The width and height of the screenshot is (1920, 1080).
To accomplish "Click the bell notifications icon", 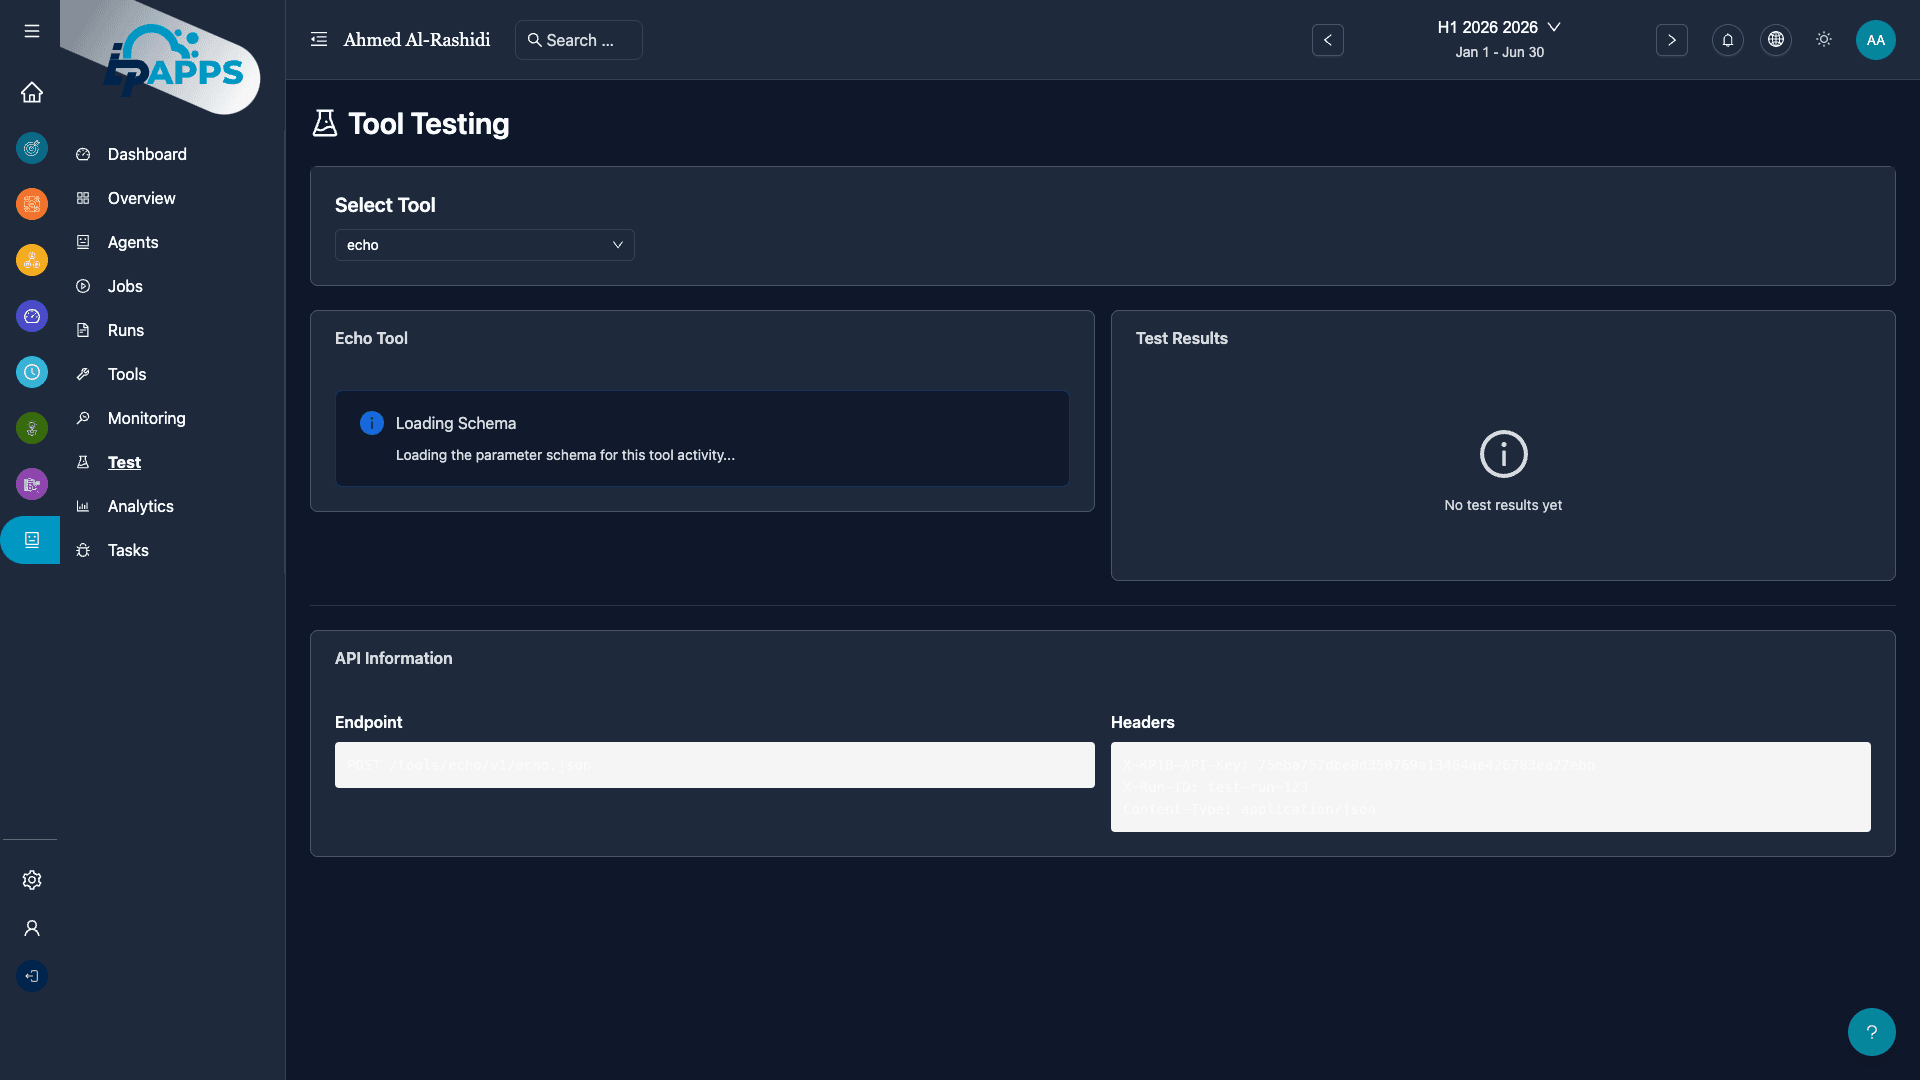I will click(x=1727, y=40).
